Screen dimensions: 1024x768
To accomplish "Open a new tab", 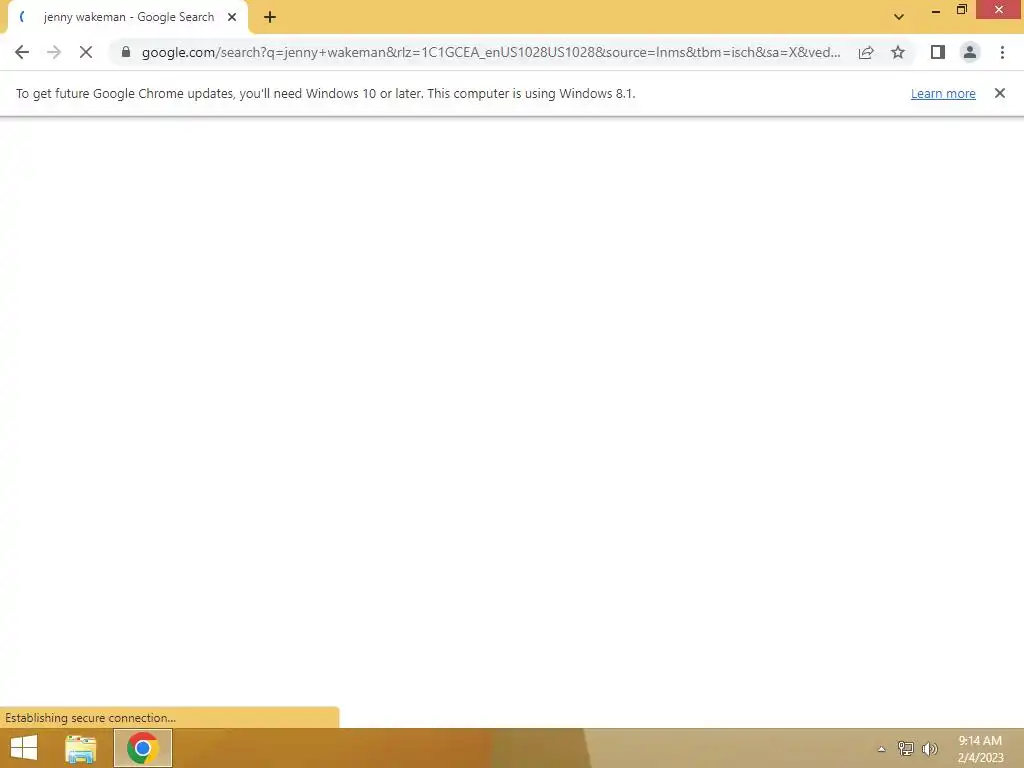I will click(270, 17).
